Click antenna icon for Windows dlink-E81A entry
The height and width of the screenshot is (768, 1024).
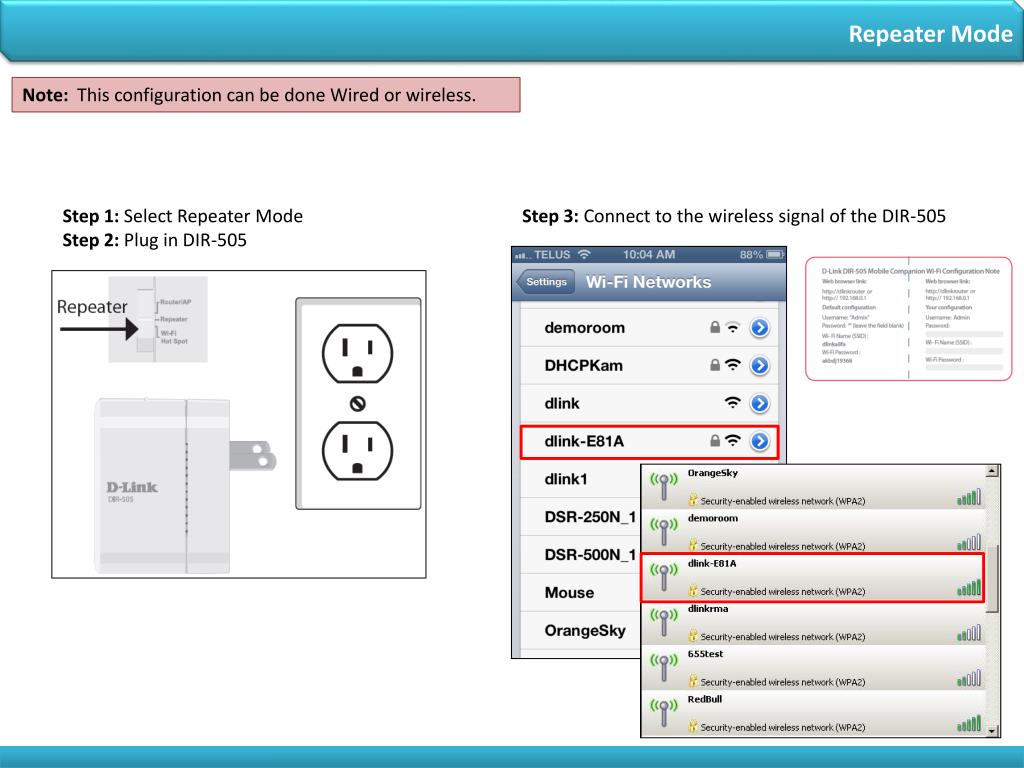(664, 577)
